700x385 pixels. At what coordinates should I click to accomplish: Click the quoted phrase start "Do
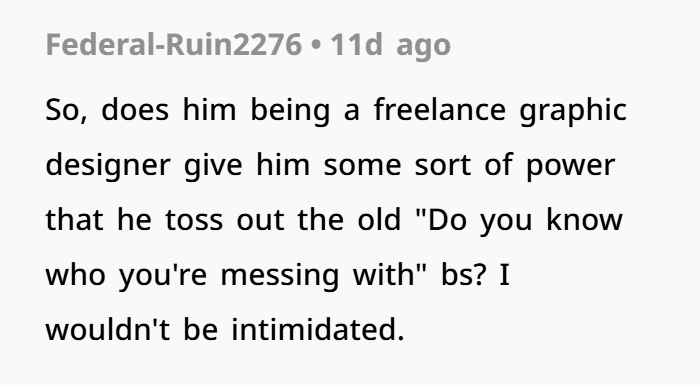coord(442,219)
